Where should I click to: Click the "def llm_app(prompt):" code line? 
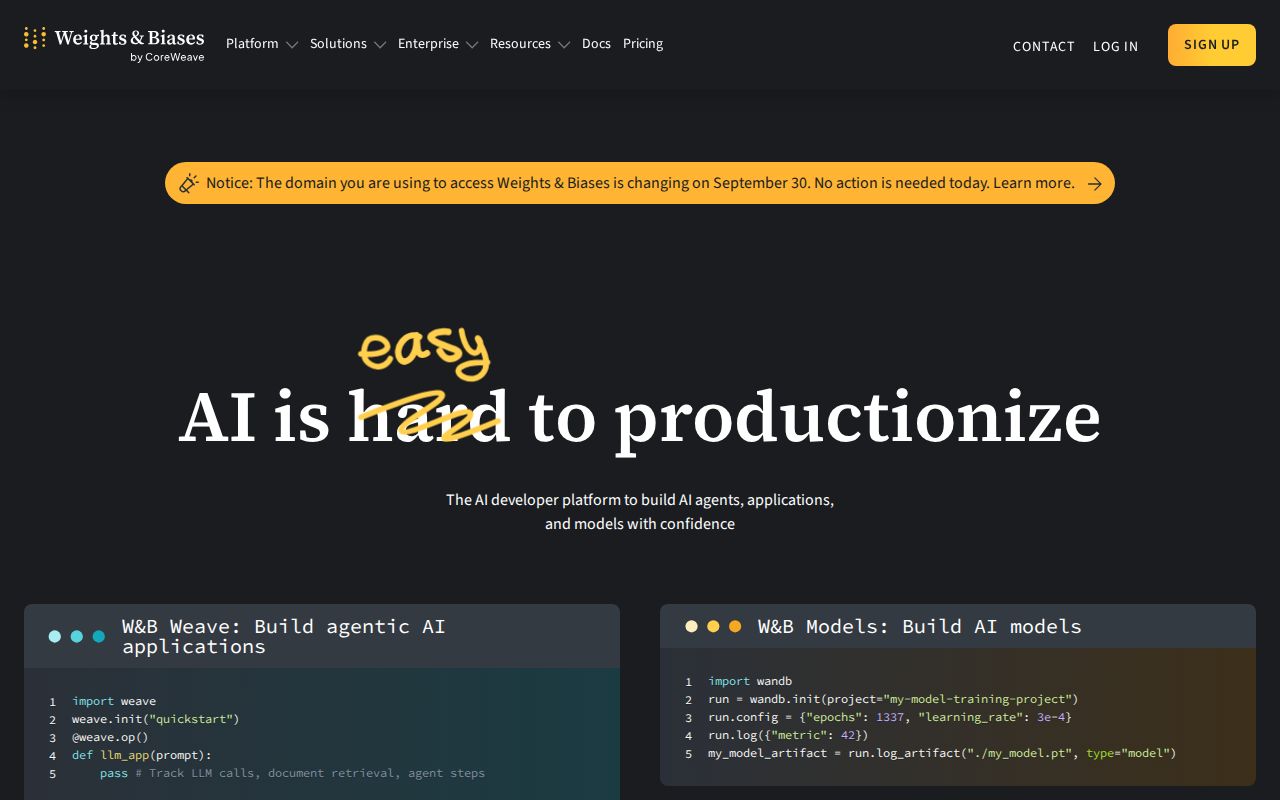(x=142, y=755)
